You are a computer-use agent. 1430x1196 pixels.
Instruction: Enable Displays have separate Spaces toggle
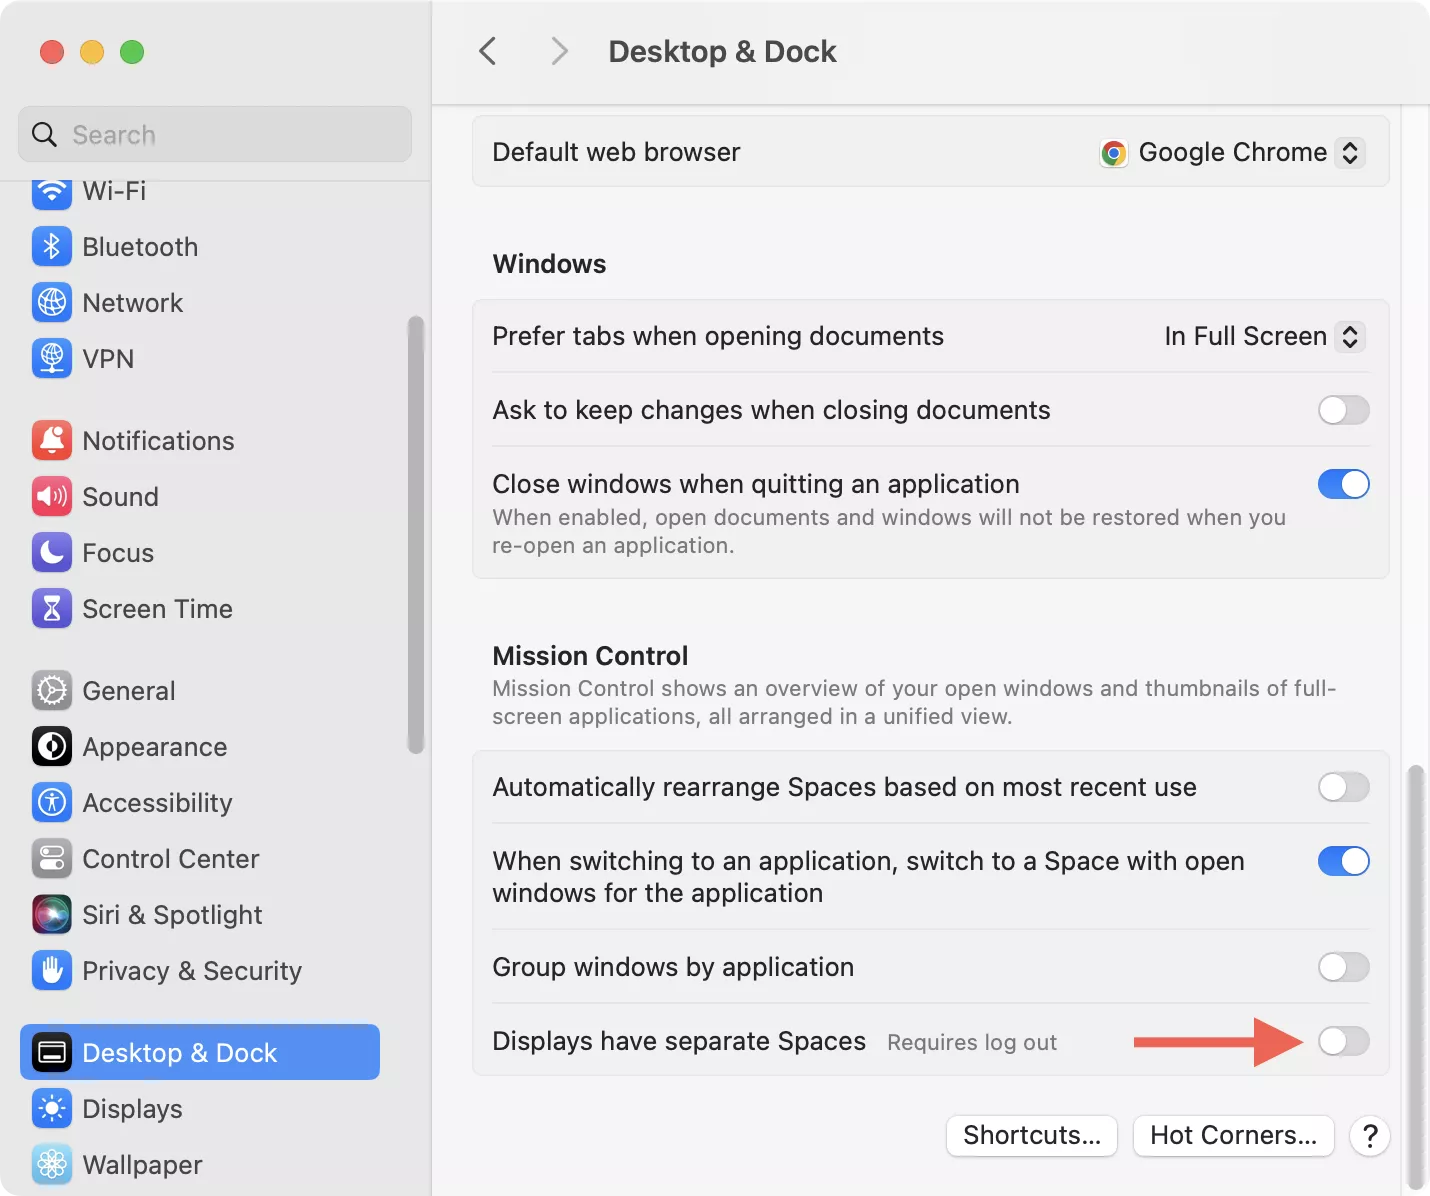tap(1343, 1041)
